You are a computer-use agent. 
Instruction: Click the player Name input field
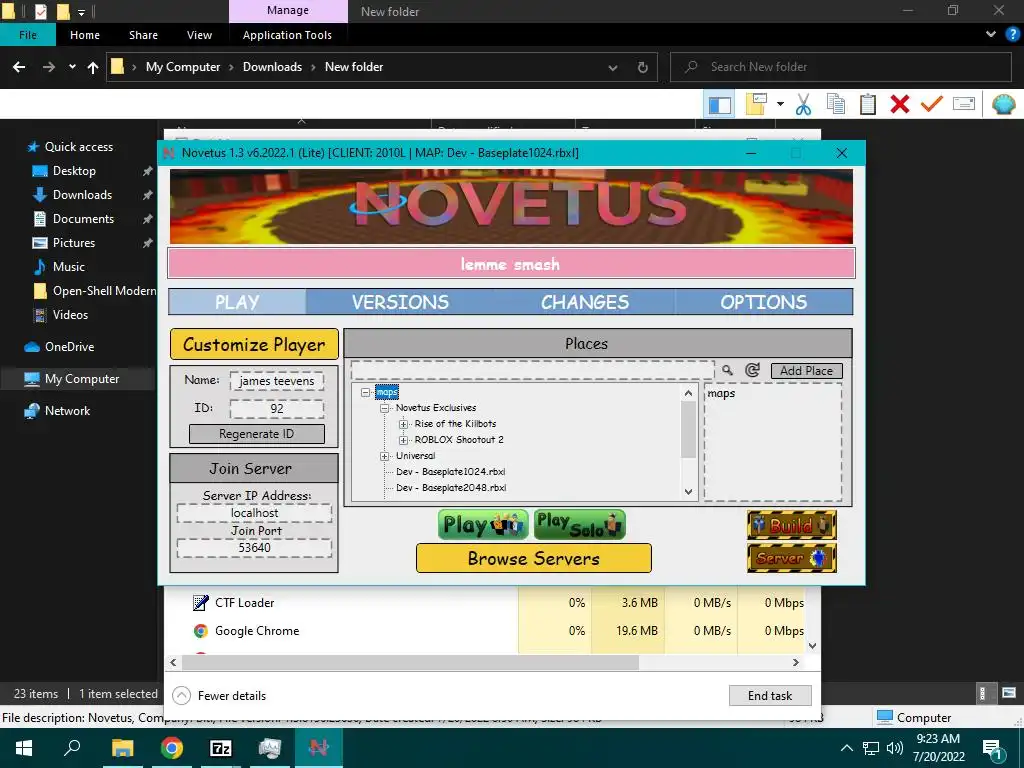277,381
